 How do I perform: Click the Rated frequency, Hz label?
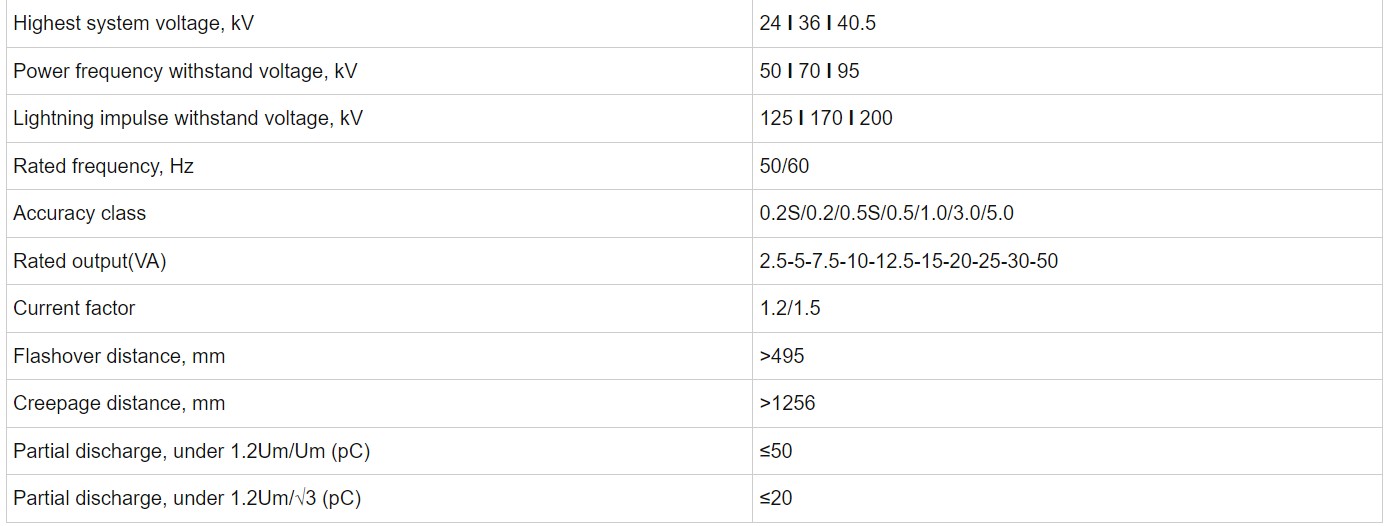[103, 166]
